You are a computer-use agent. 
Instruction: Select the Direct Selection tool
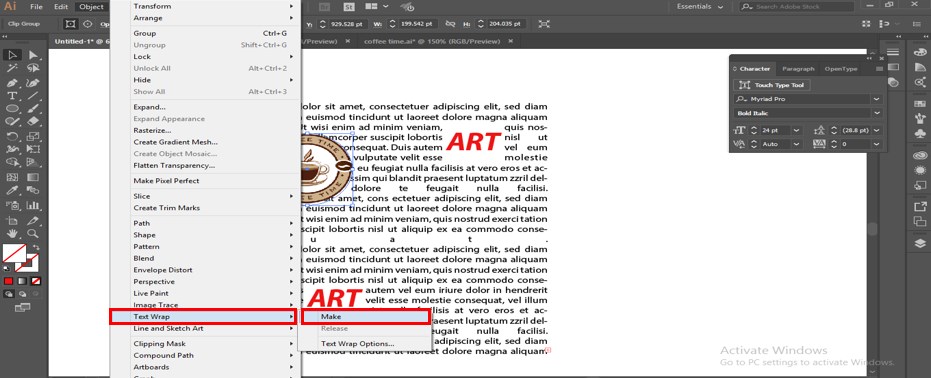[33, 55]
